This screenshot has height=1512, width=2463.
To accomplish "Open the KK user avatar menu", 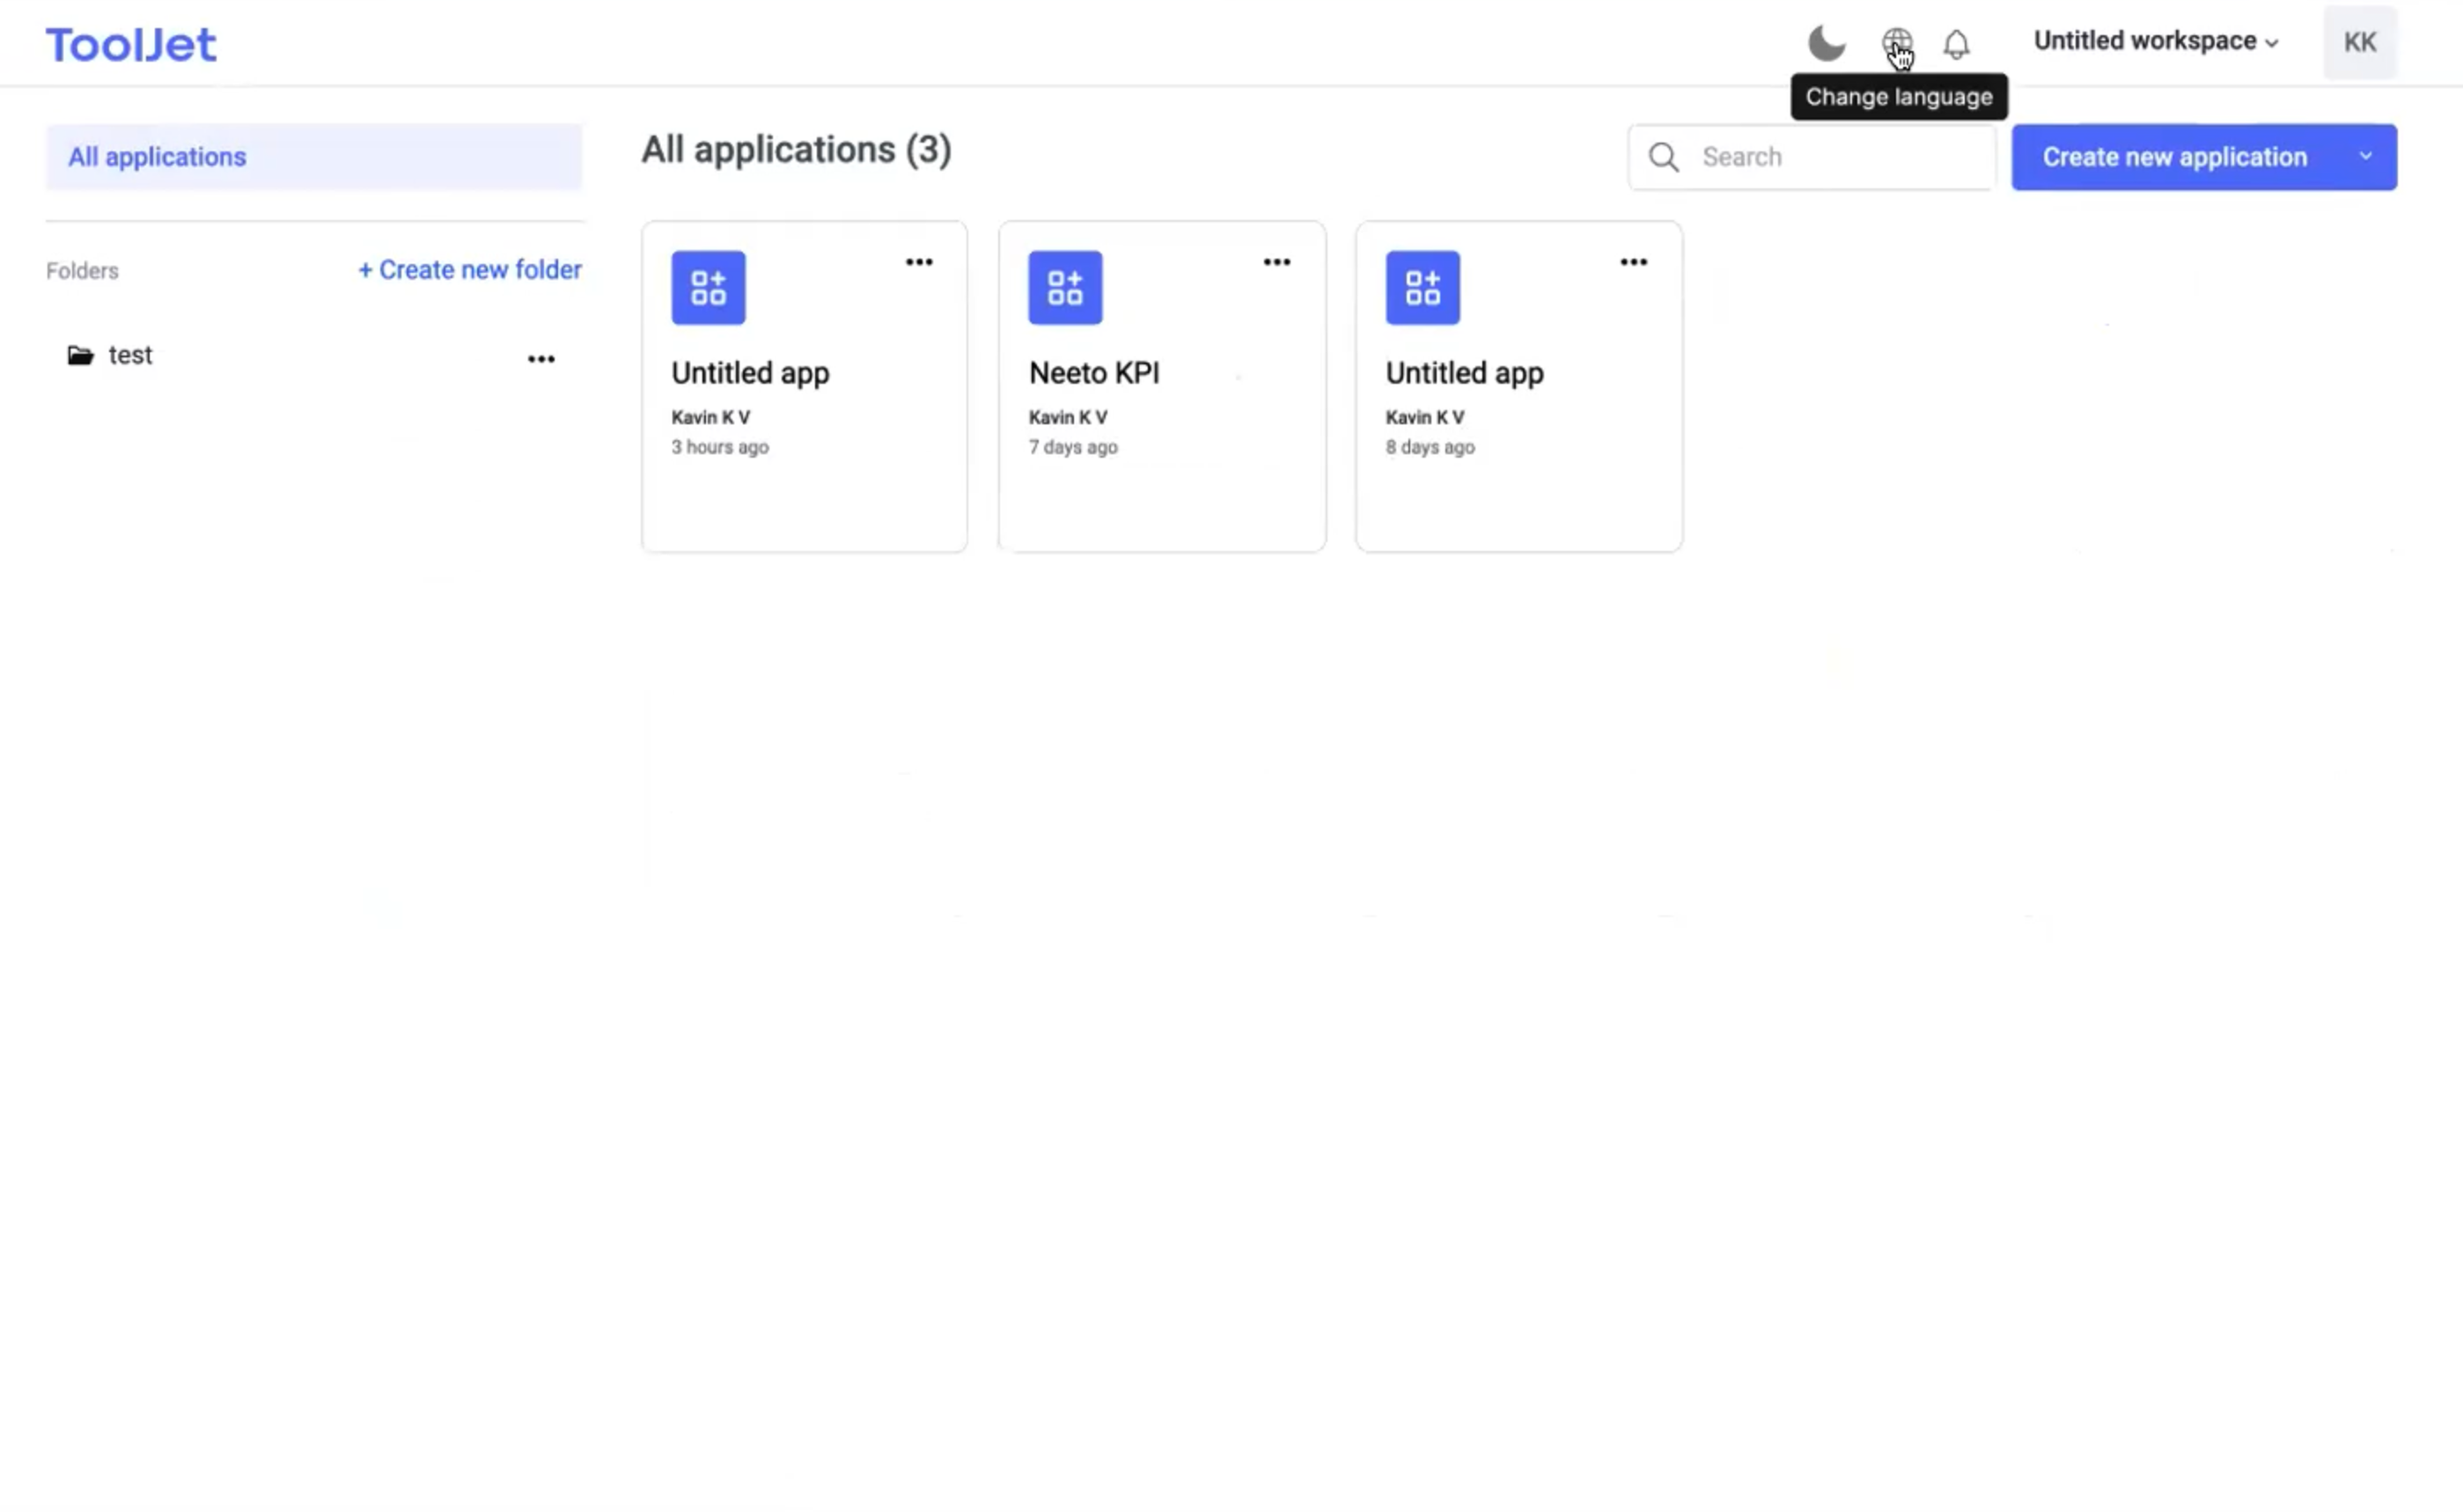I will coord(2359,43).
